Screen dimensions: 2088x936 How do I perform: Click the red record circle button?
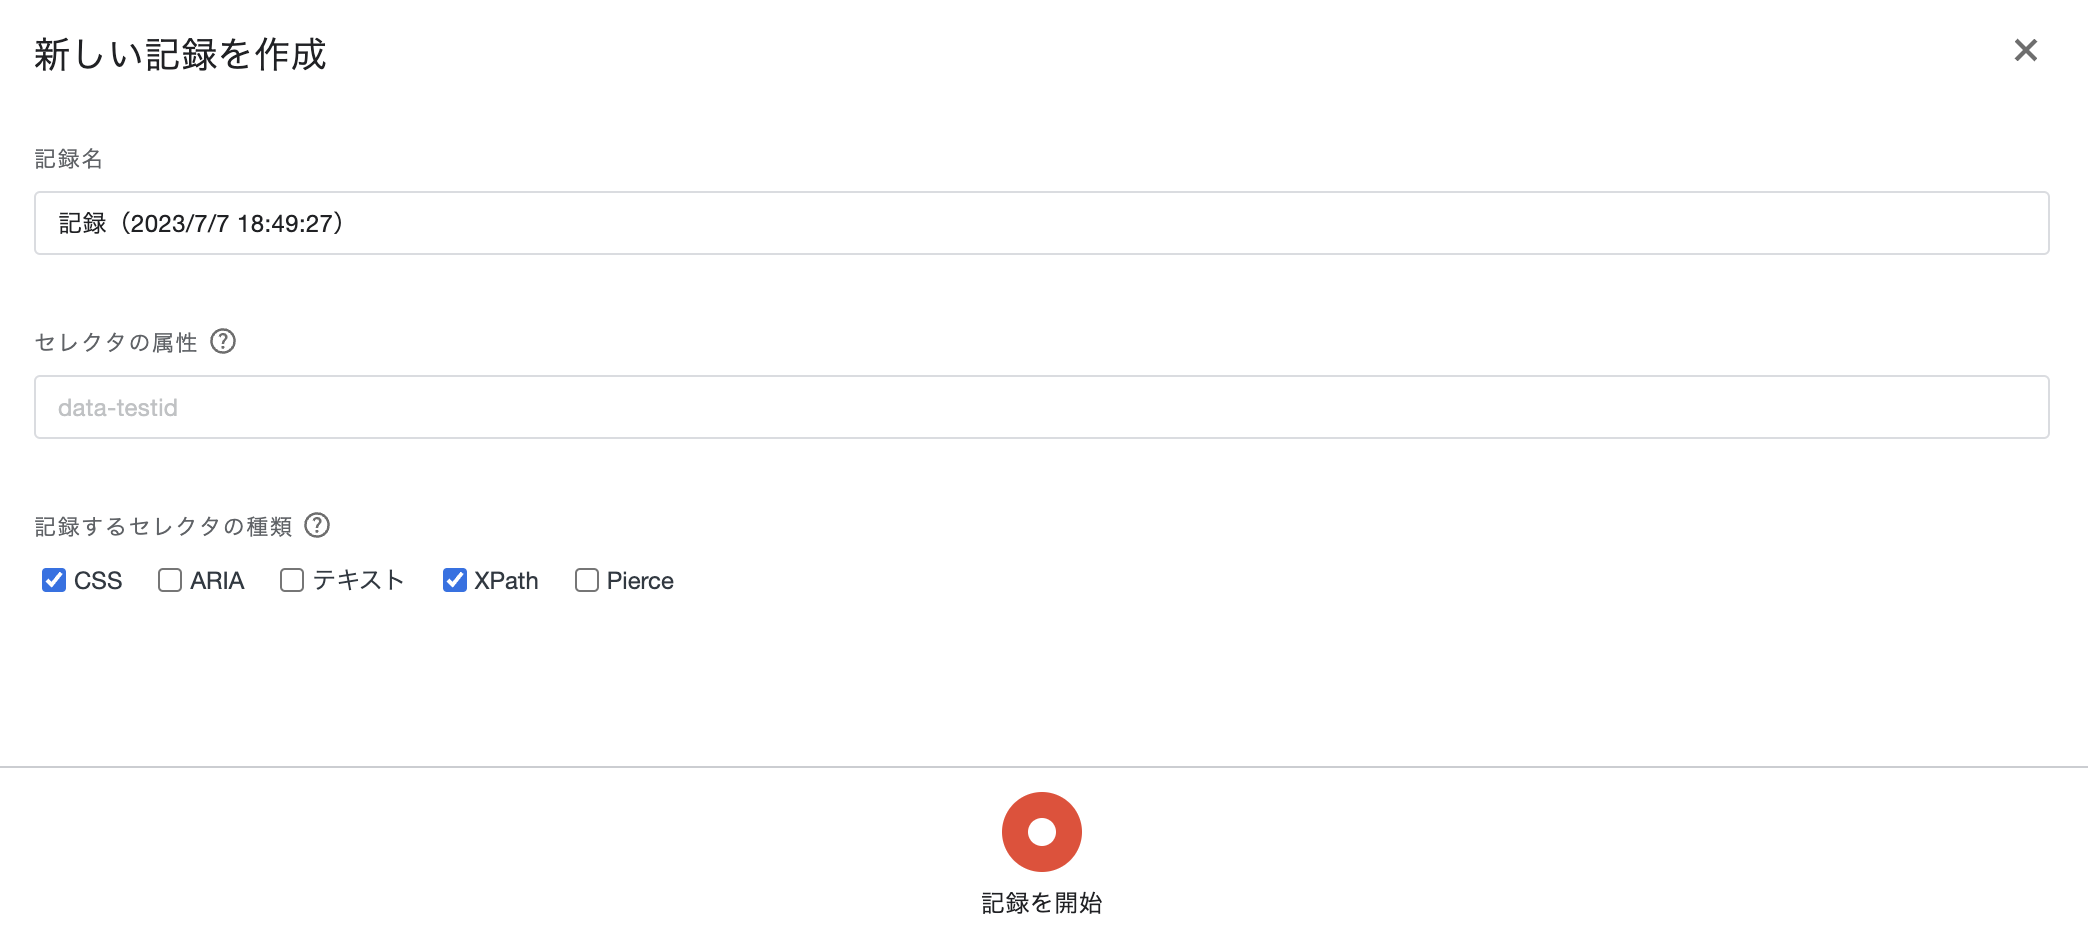click(1042, 832)
